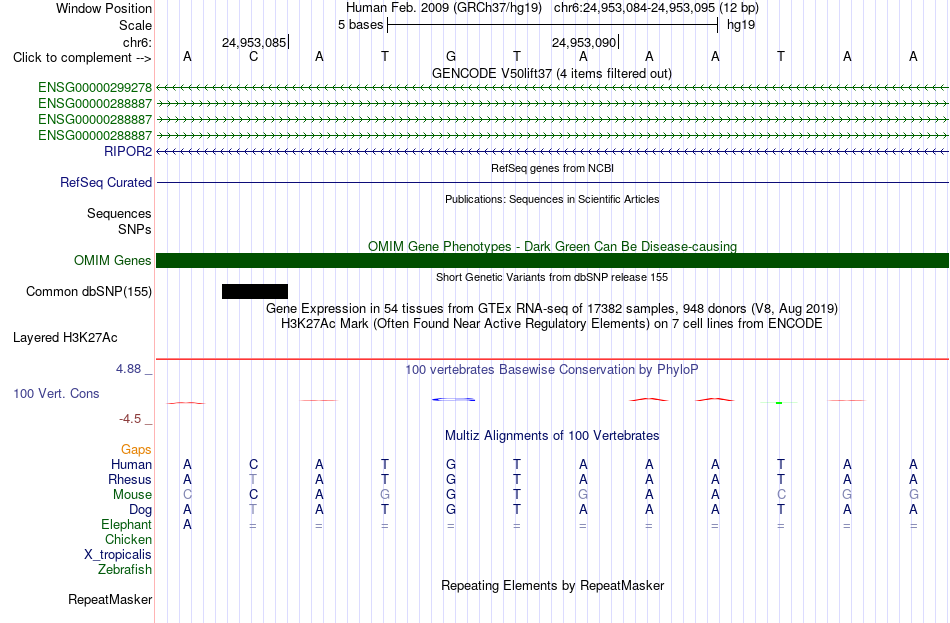Open the RepeatMasker track label
950x623 pixels.
(x=110, y=600)
